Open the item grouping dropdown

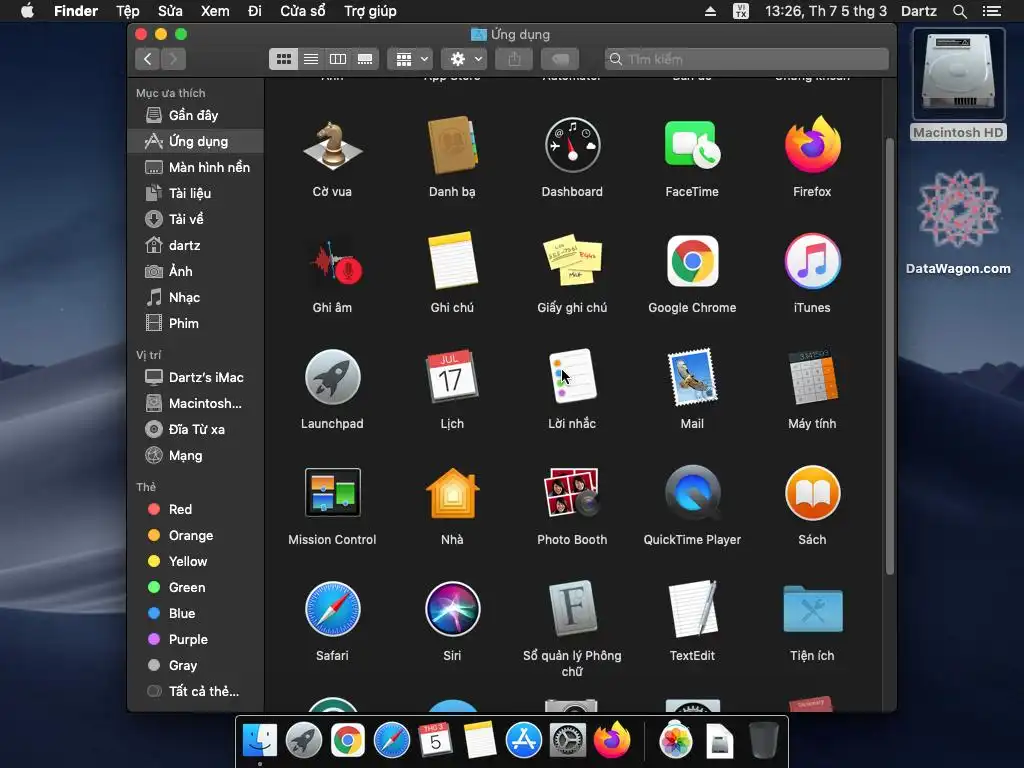pyautogui.click(x=410, y=59)
